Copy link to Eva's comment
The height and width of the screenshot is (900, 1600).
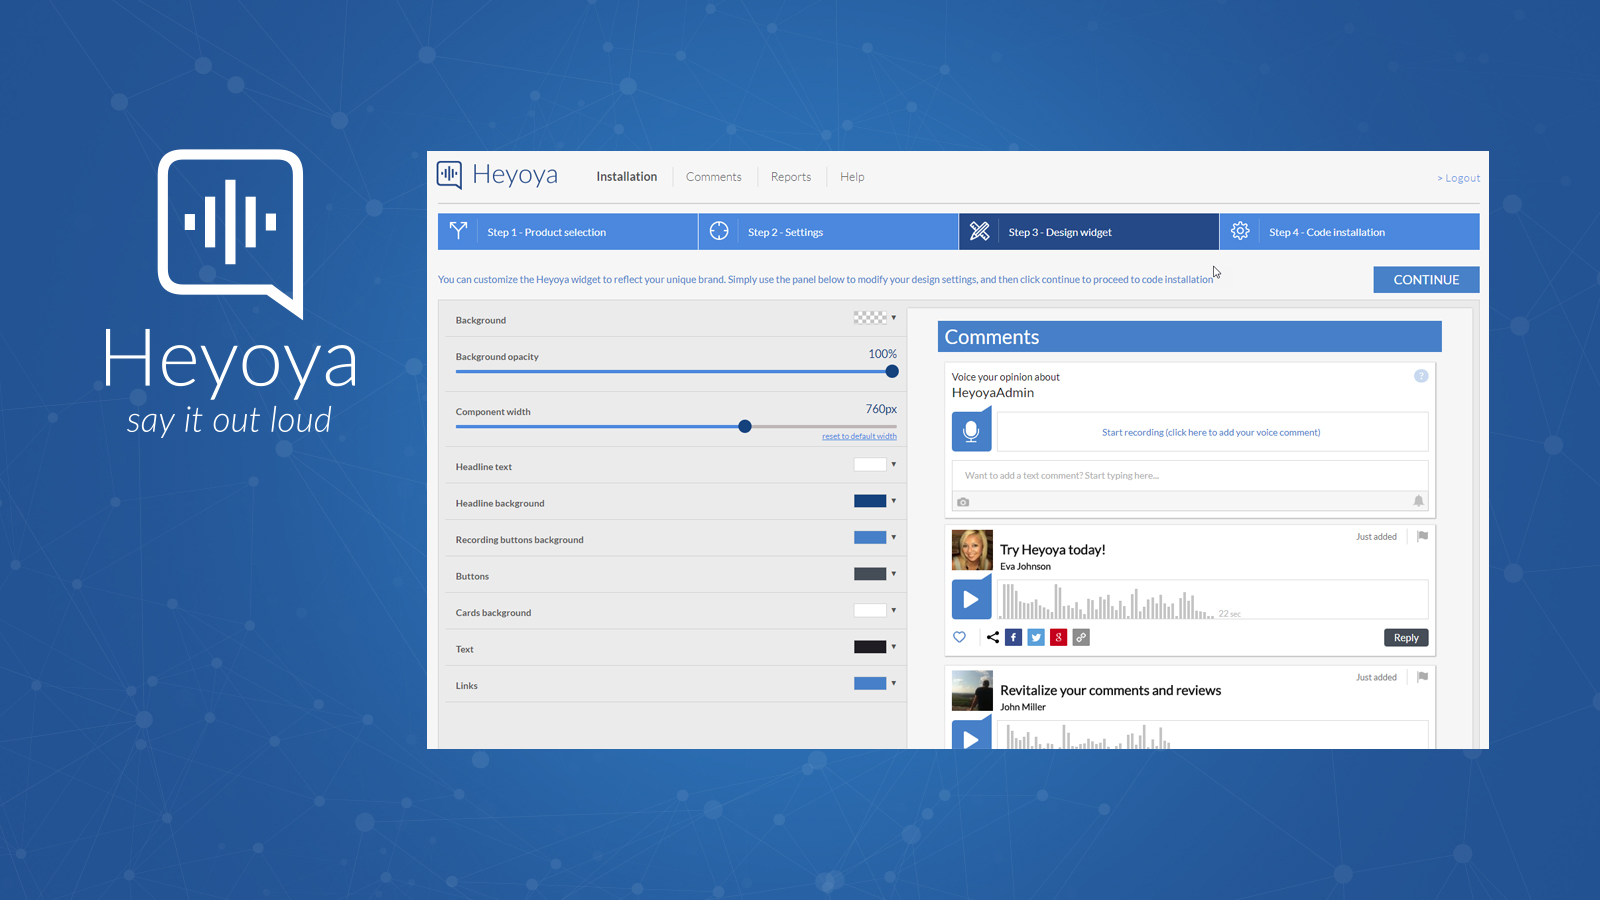1081,637
